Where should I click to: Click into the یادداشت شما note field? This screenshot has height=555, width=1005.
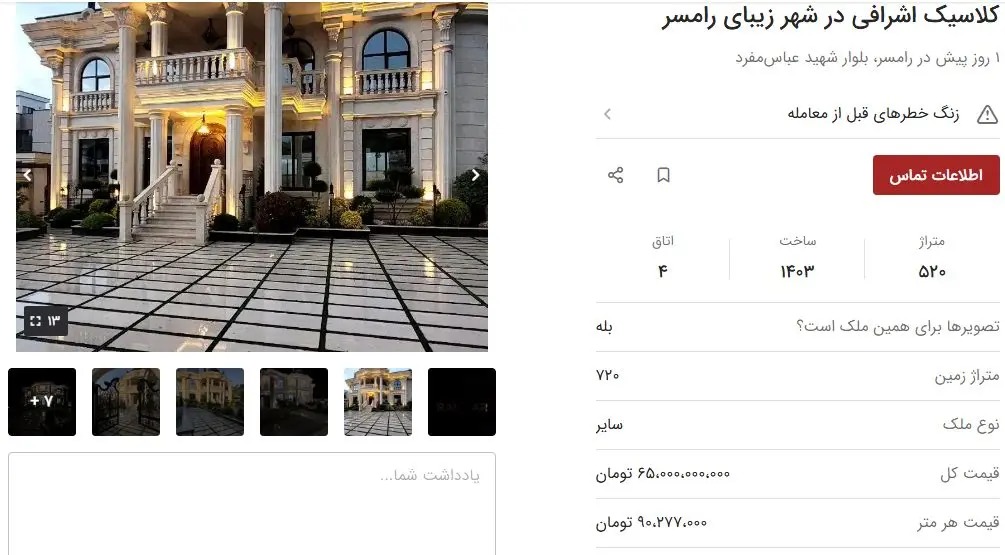coord(252,504)
